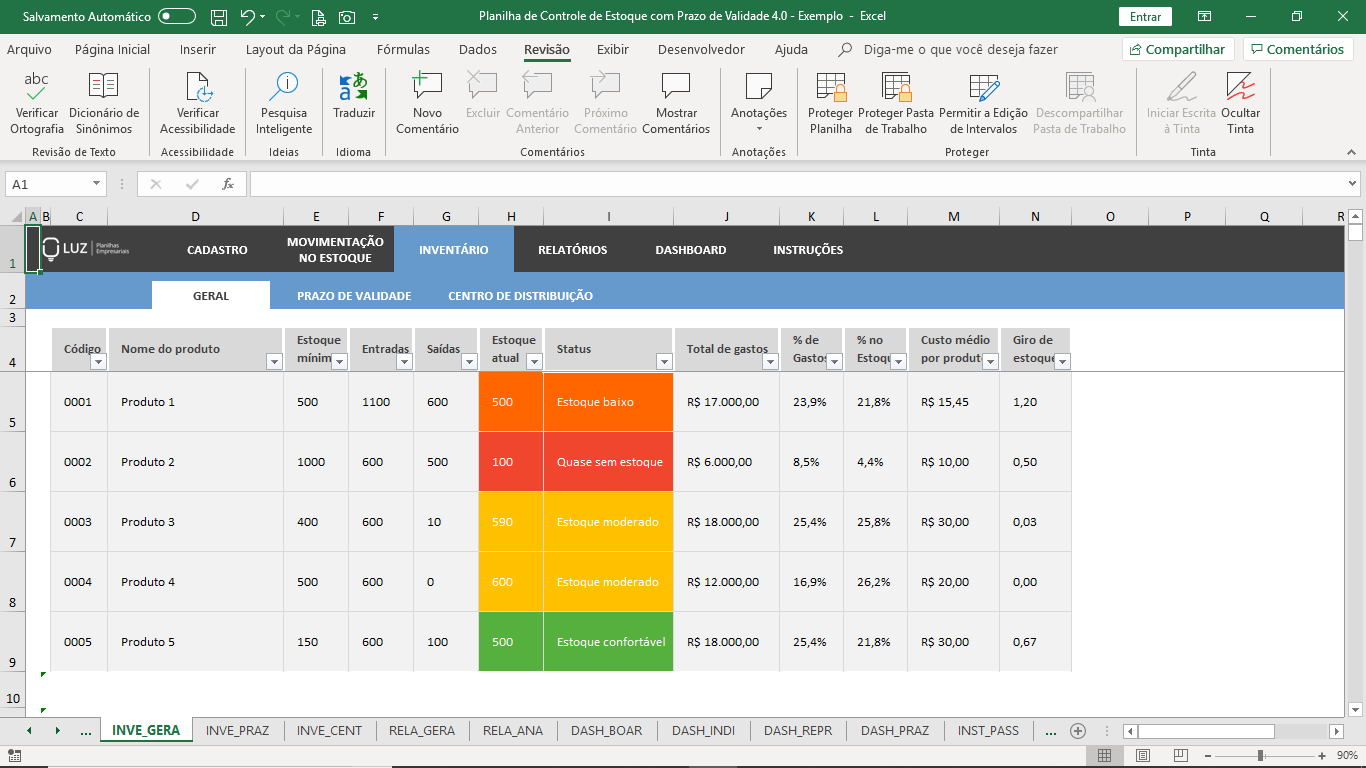Switch to the INVE_PRAZ sheet tab
The width and height of the screenshot is (1366, 768).
pyautogui.click(x=237, y=730)
